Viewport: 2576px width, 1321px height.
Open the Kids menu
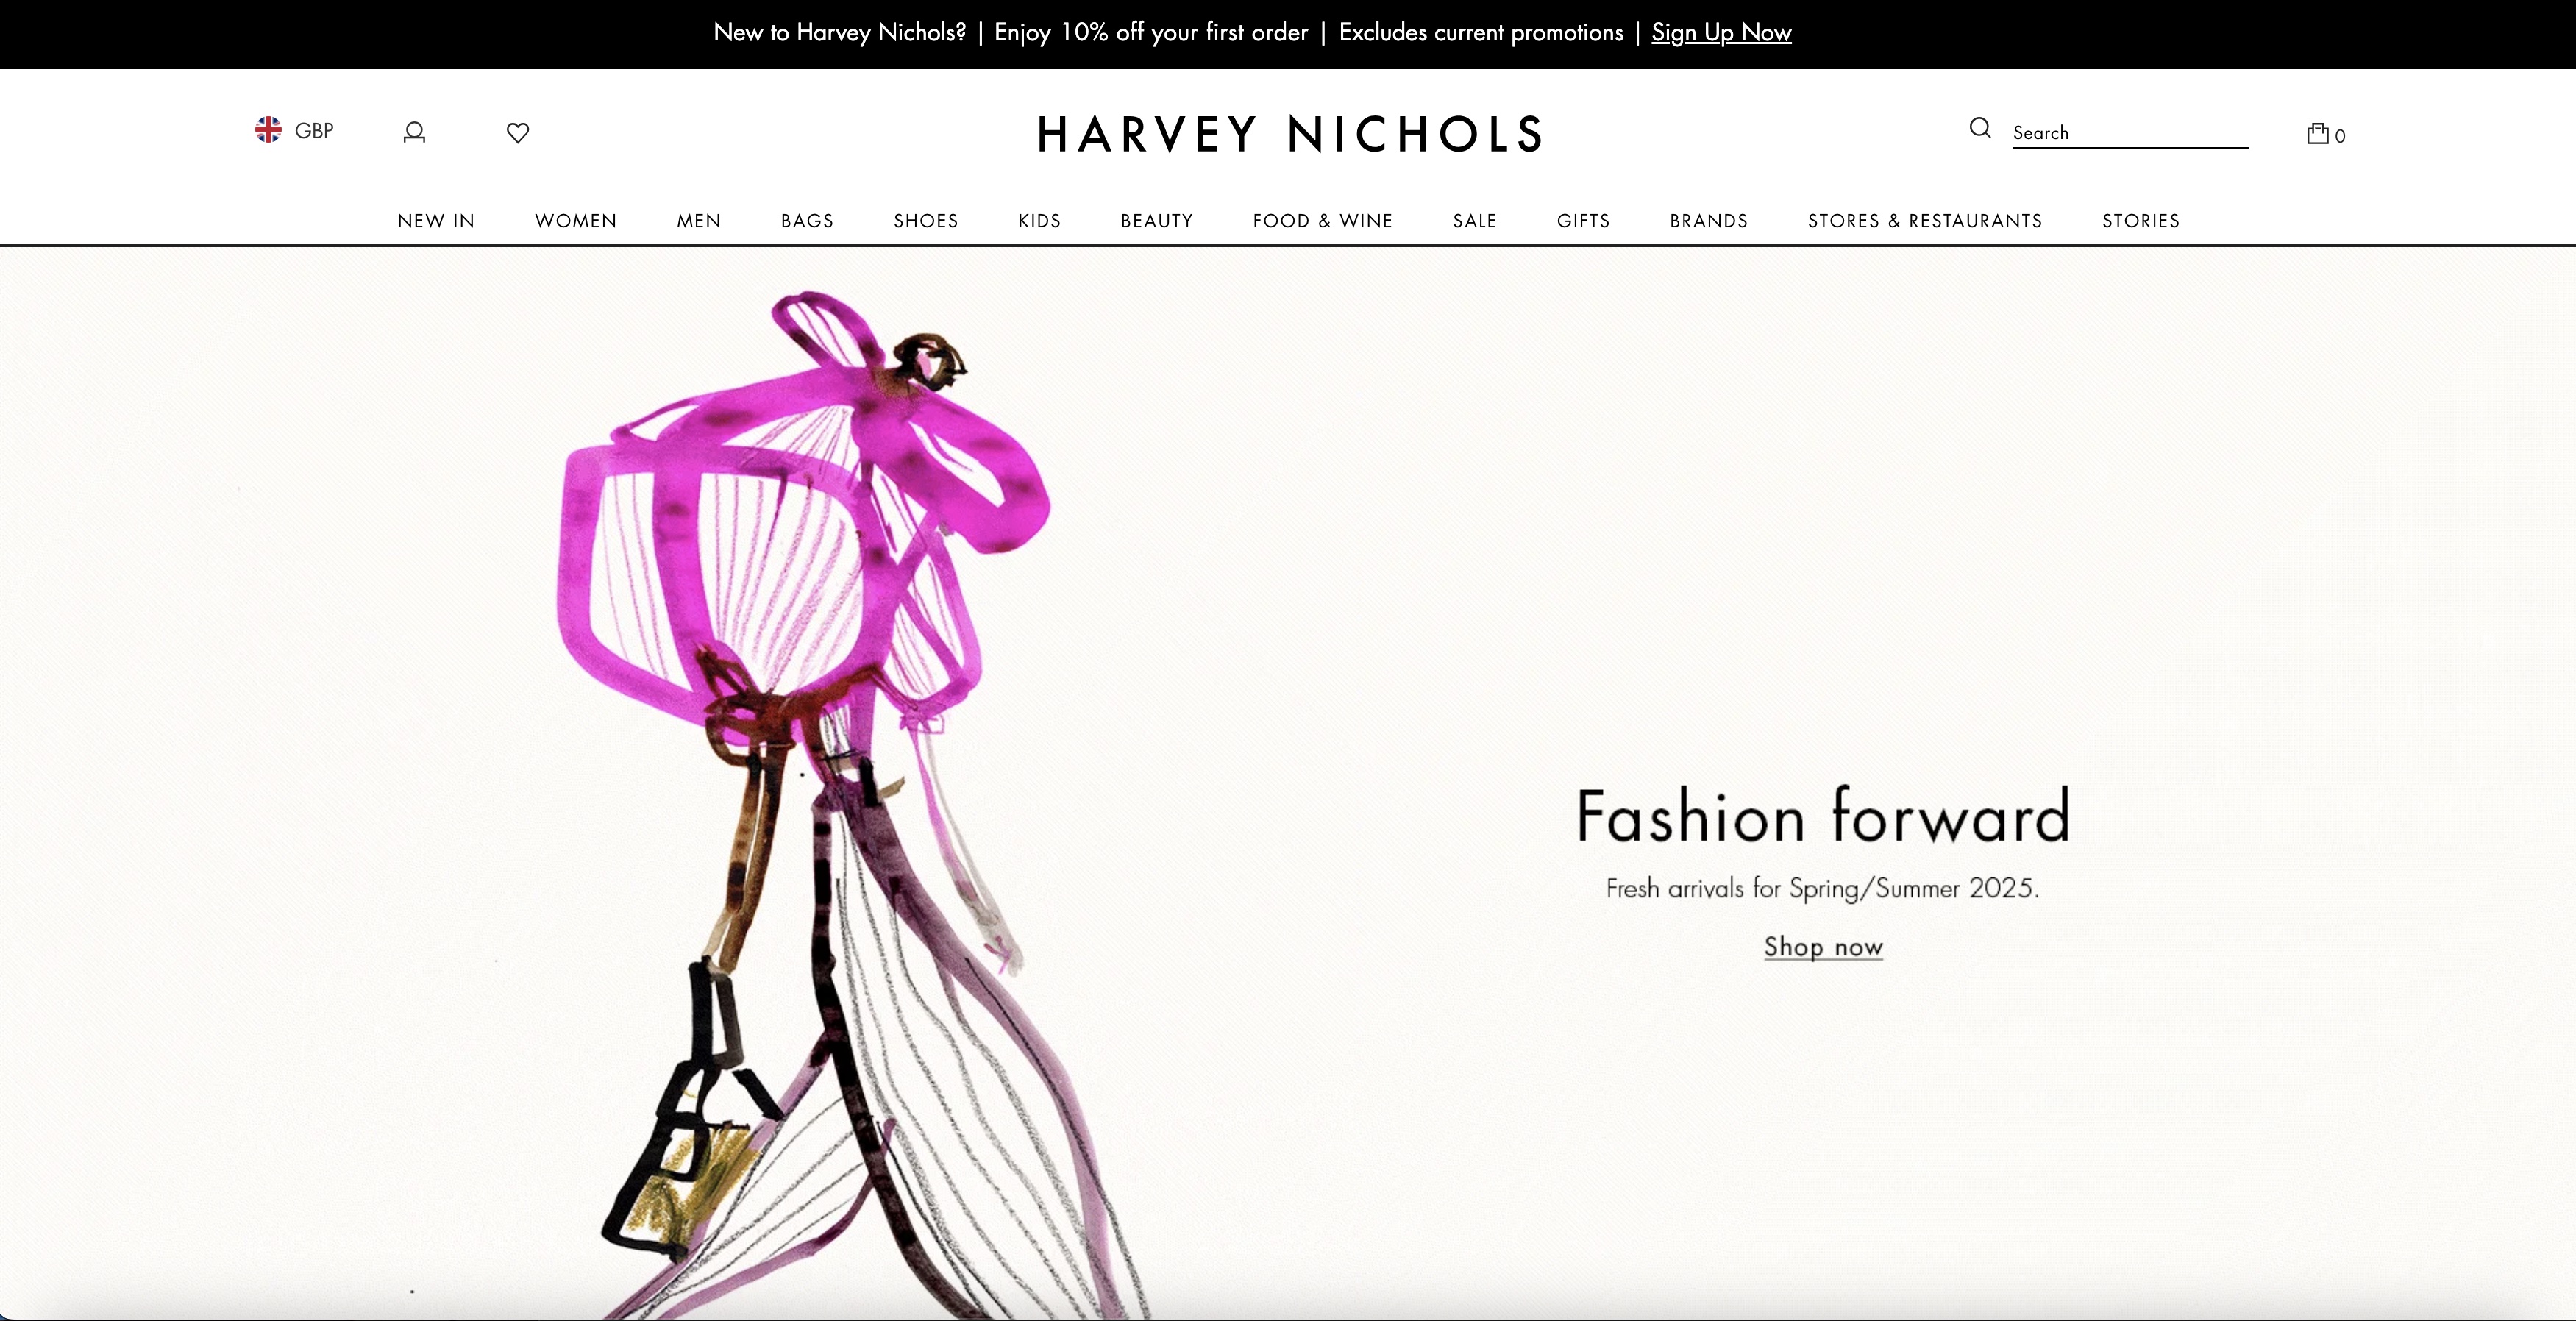1039,221
